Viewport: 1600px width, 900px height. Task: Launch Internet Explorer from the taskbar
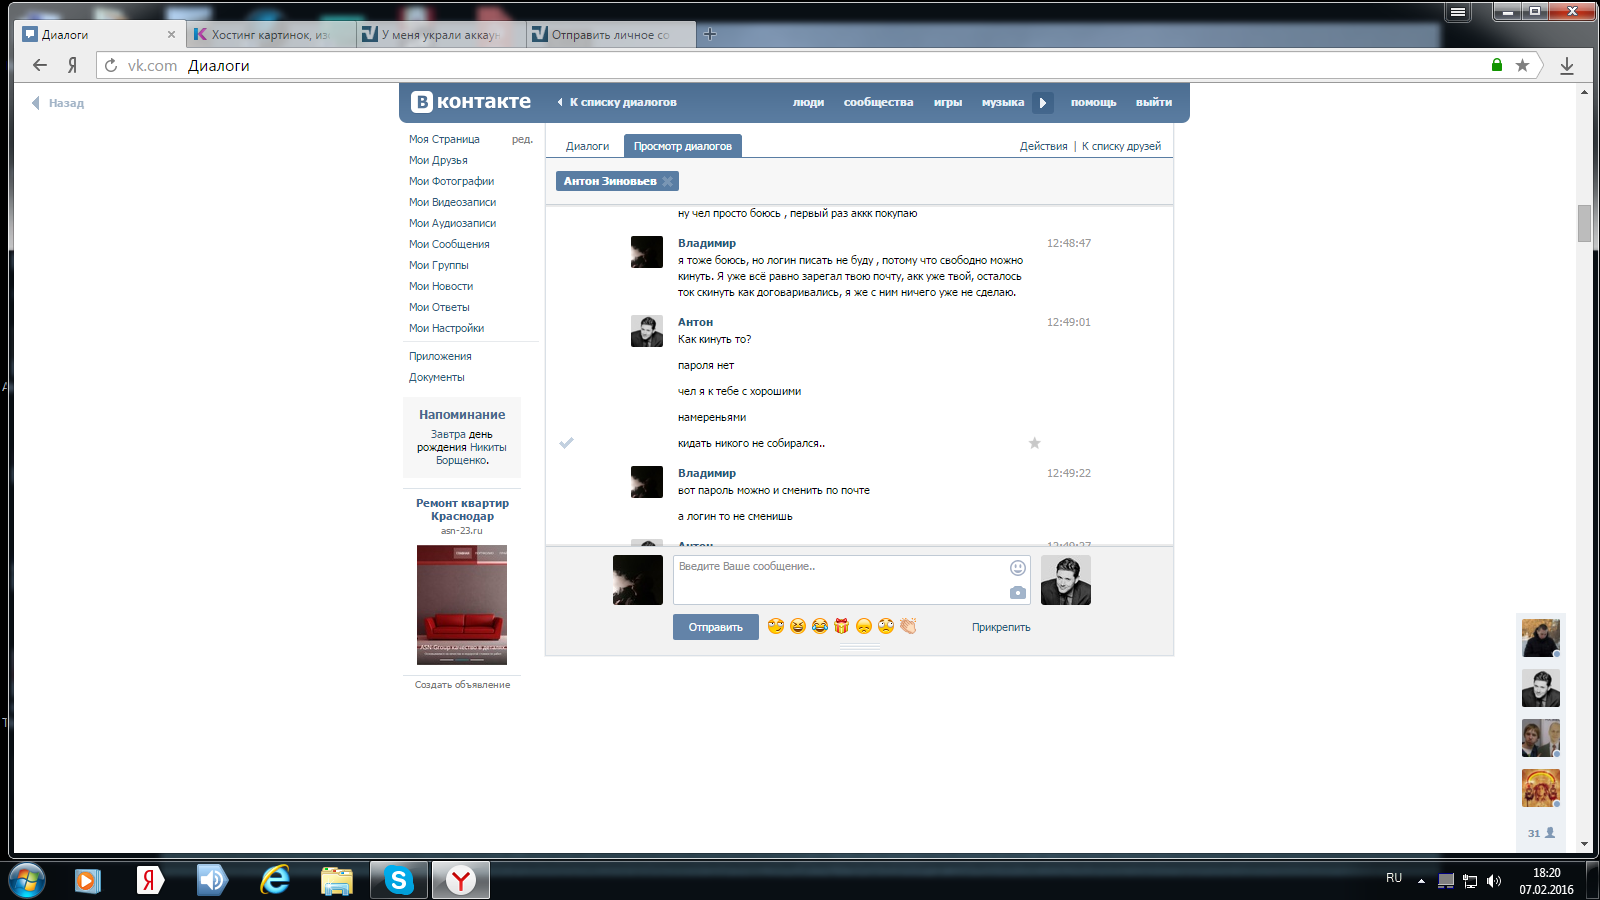tap(274, 880)
